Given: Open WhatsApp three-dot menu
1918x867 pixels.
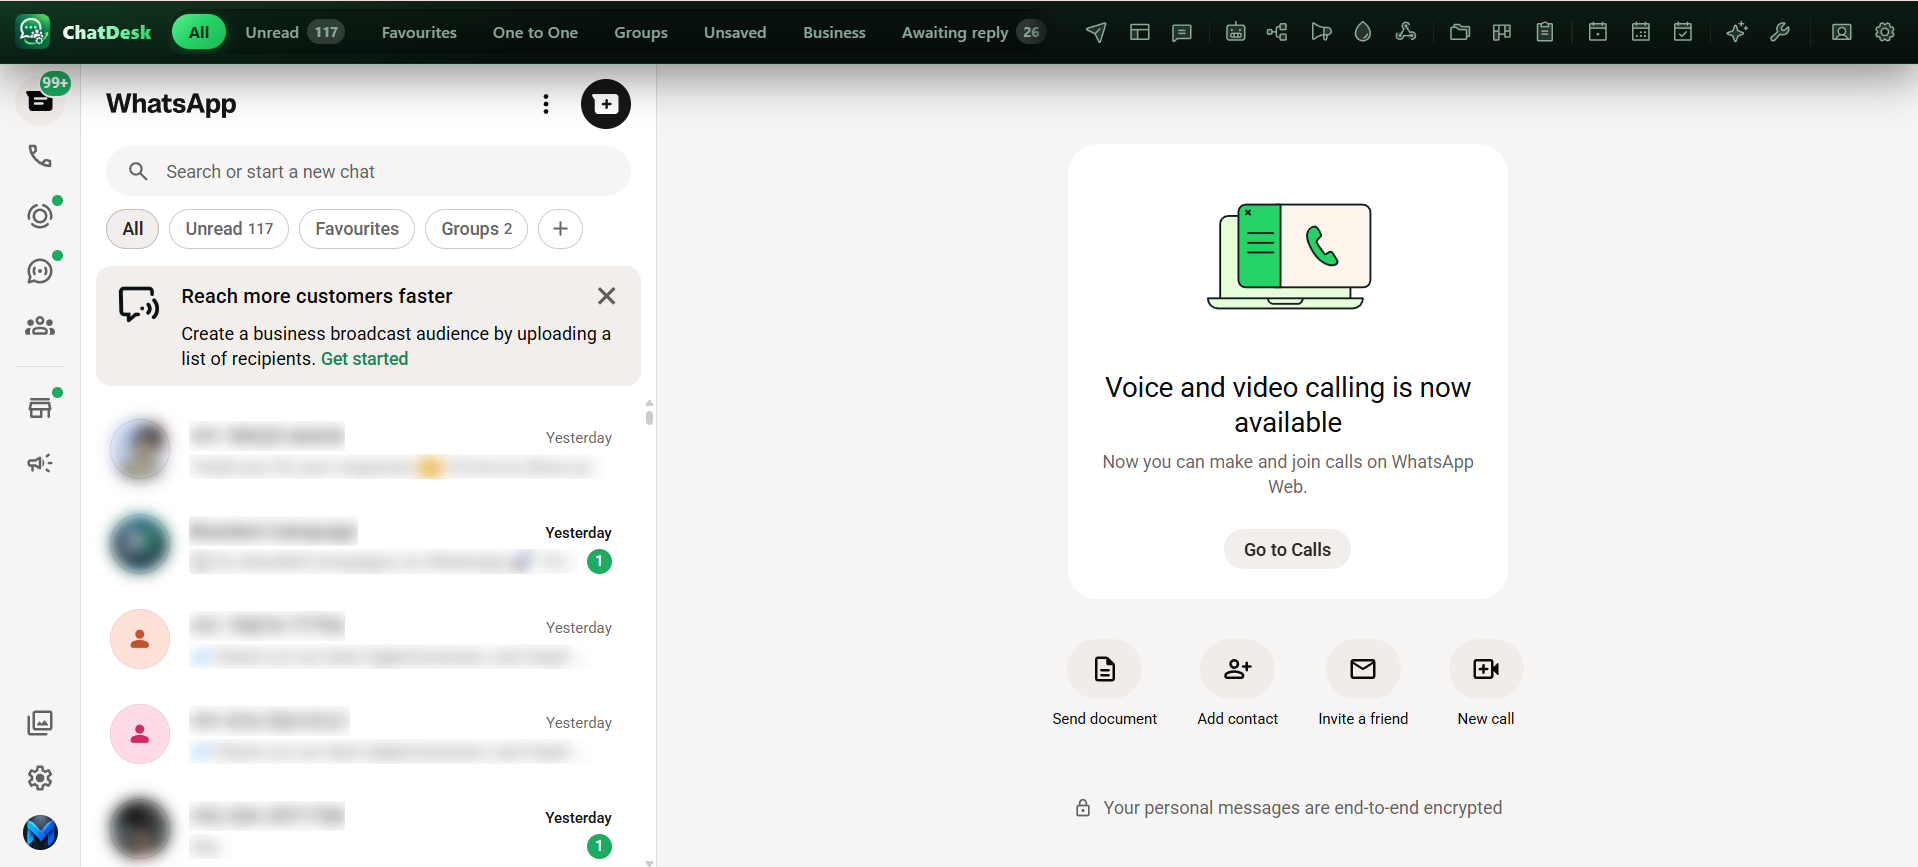Looking at the screenshot, I should 546,104.
